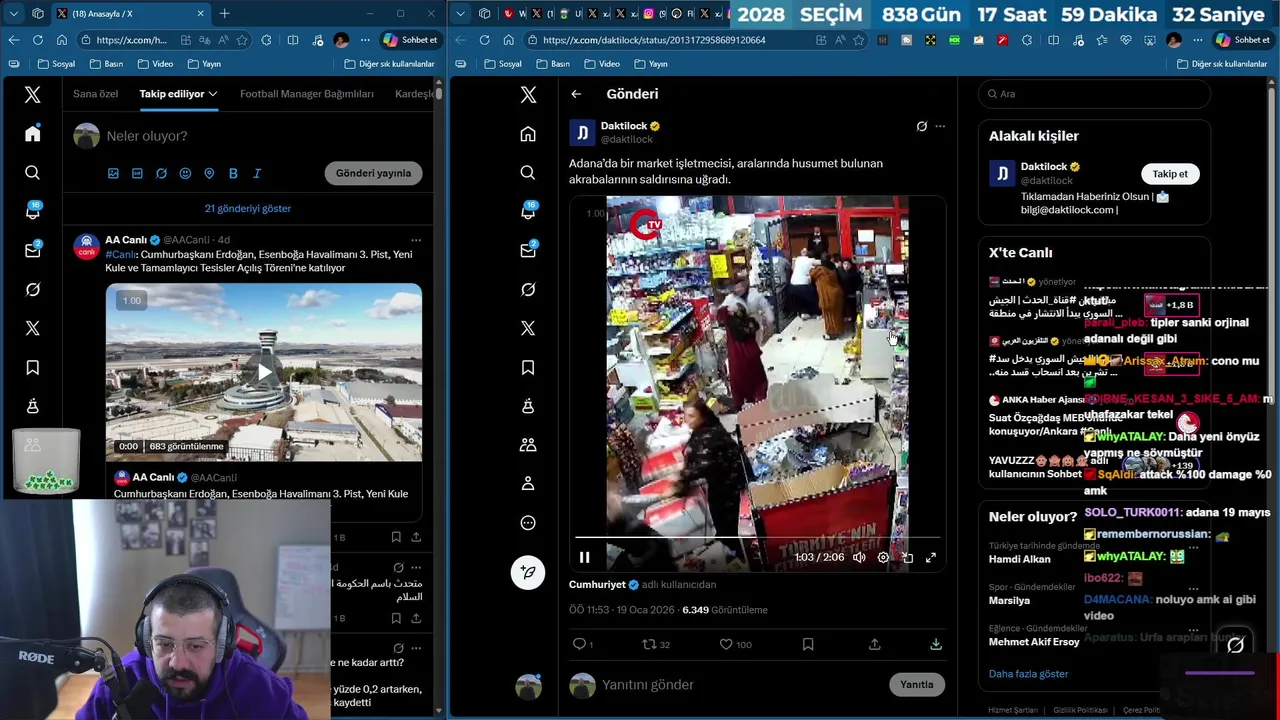Favorite this page via the right address bar star

(858, 40)
